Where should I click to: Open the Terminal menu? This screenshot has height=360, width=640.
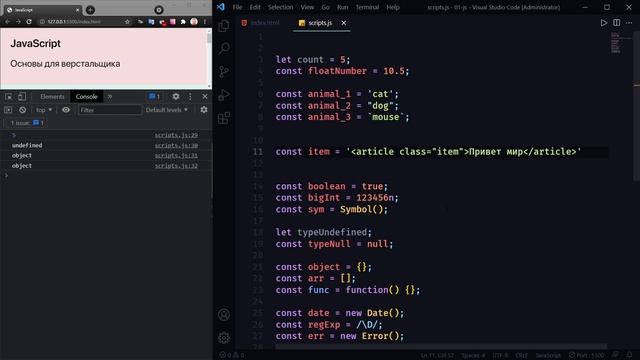tap(367, 7)
